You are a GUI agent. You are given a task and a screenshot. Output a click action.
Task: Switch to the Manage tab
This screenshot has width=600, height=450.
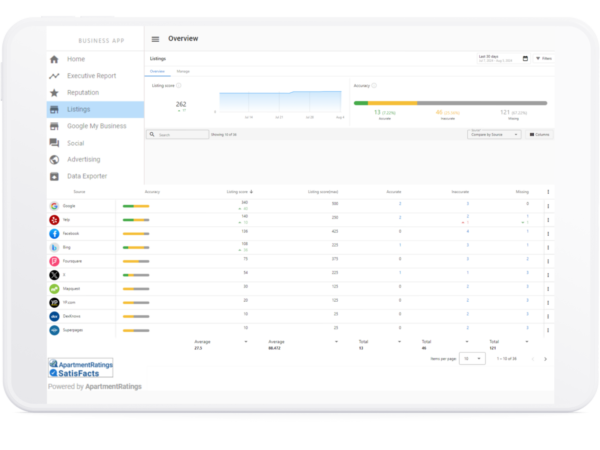click(183, 72)
